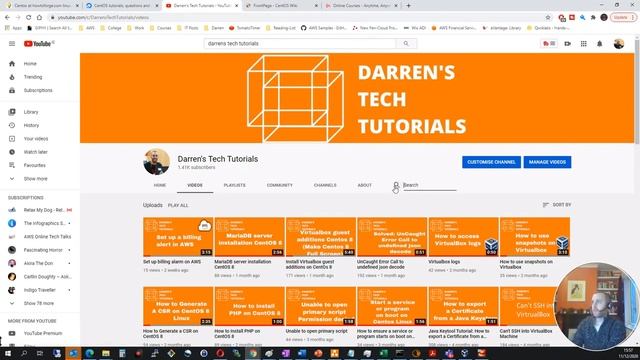Screen dimensions: 640x360
Task: Open the Windows Start button
Action: click(7, 353)
